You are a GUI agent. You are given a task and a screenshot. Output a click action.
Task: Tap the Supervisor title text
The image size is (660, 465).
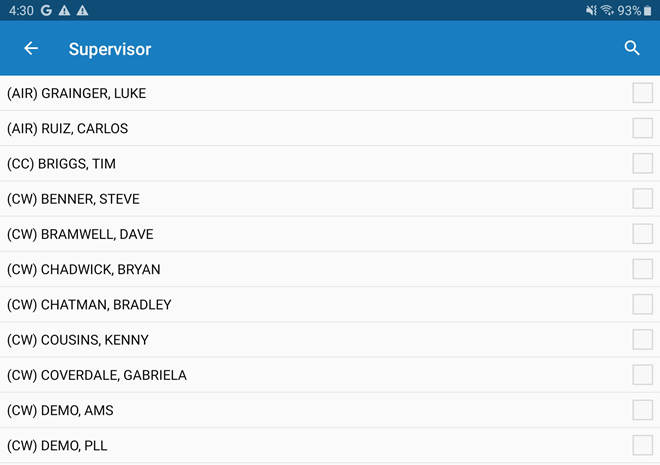click(110, 48)
